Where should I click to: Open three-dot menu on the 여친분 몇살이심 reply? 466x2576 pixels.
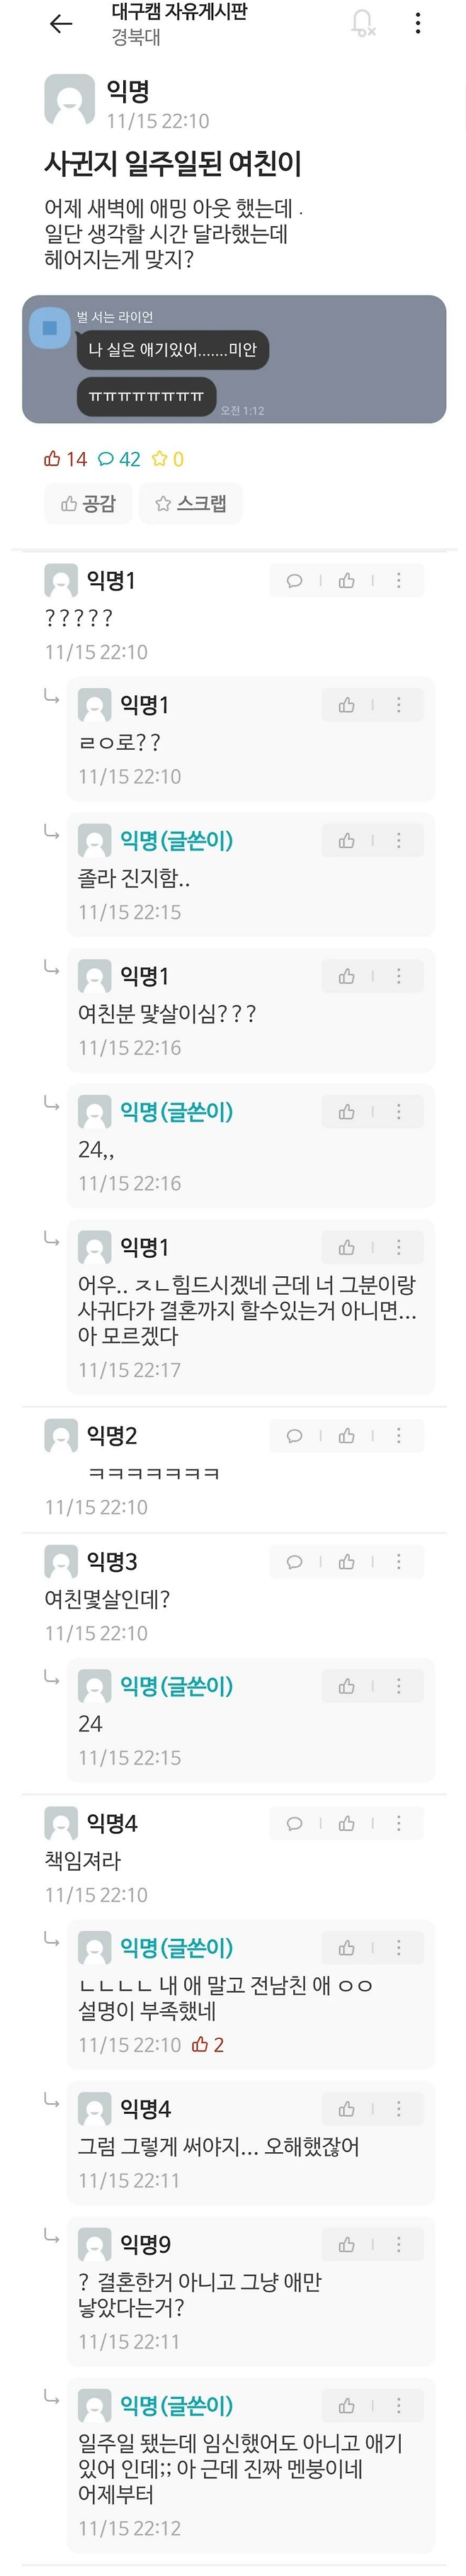[x=399, y=976]
